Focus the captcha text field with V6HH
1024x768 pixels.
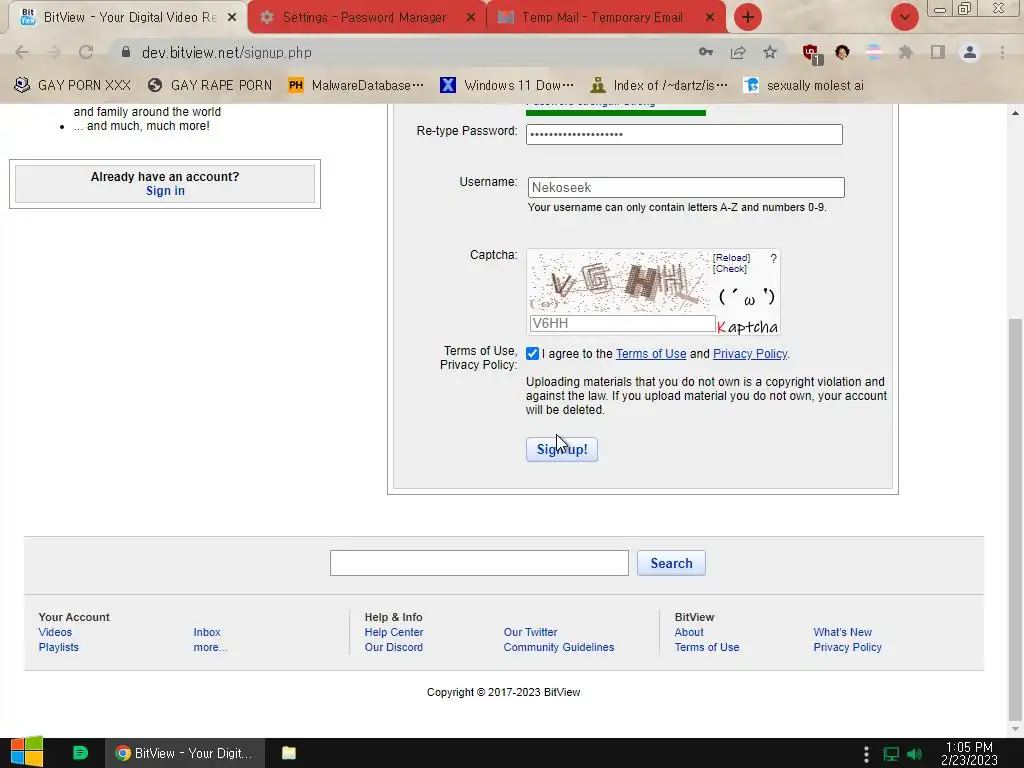coord(622,323)
